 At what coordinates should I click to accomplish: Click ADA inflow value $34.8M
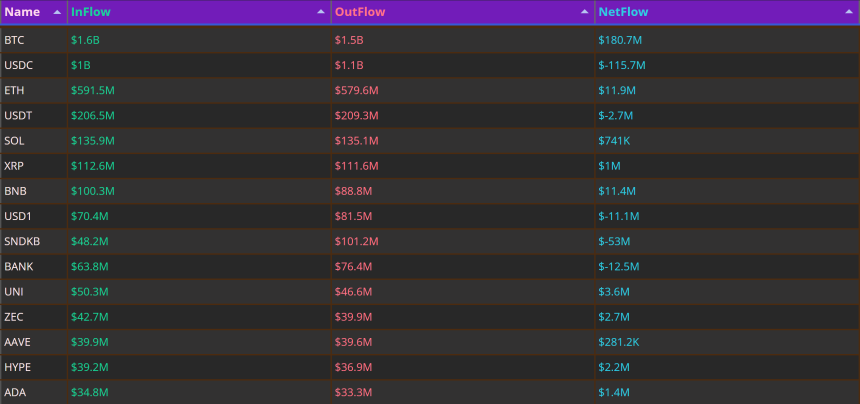90,393
